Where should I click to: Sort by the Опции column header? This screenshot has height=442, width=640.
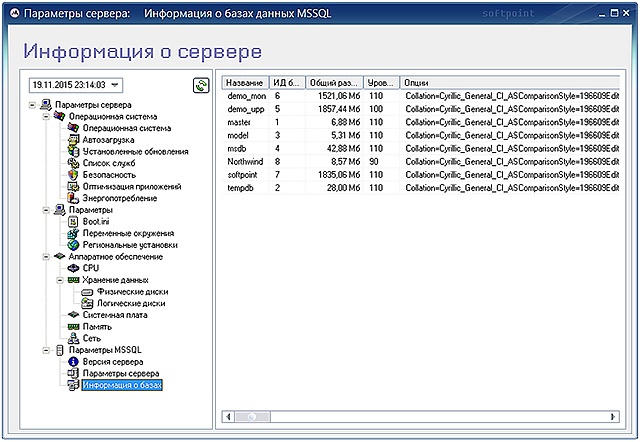tap(510, 83)
